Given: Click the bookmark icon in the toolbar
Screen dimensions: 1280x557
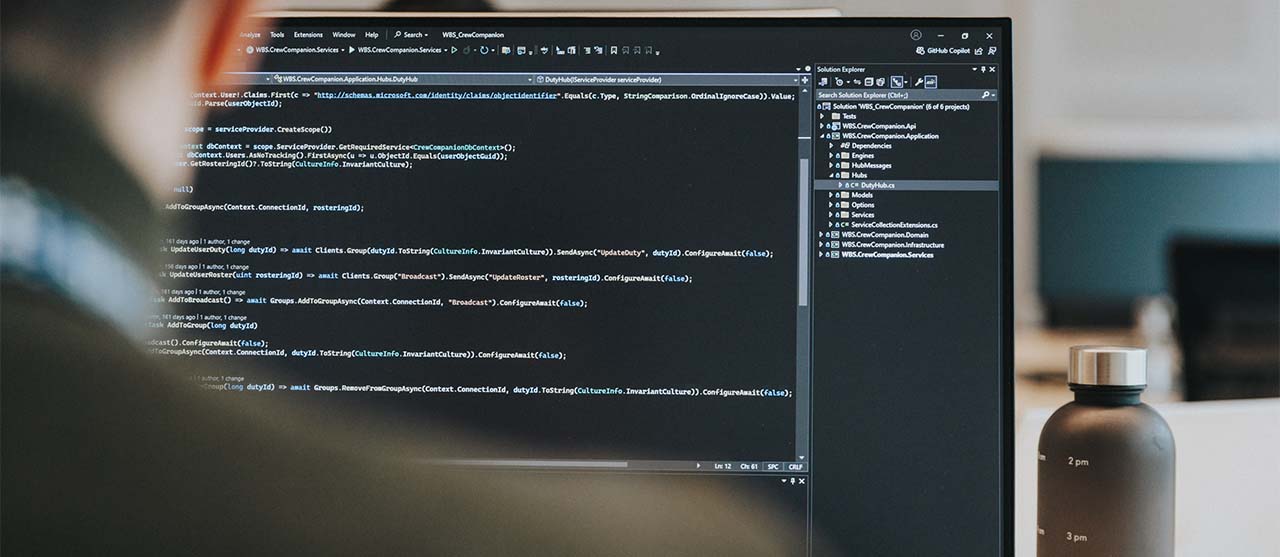Looking at the screenshot, I should pyautogui.click(x=613, y=50).
